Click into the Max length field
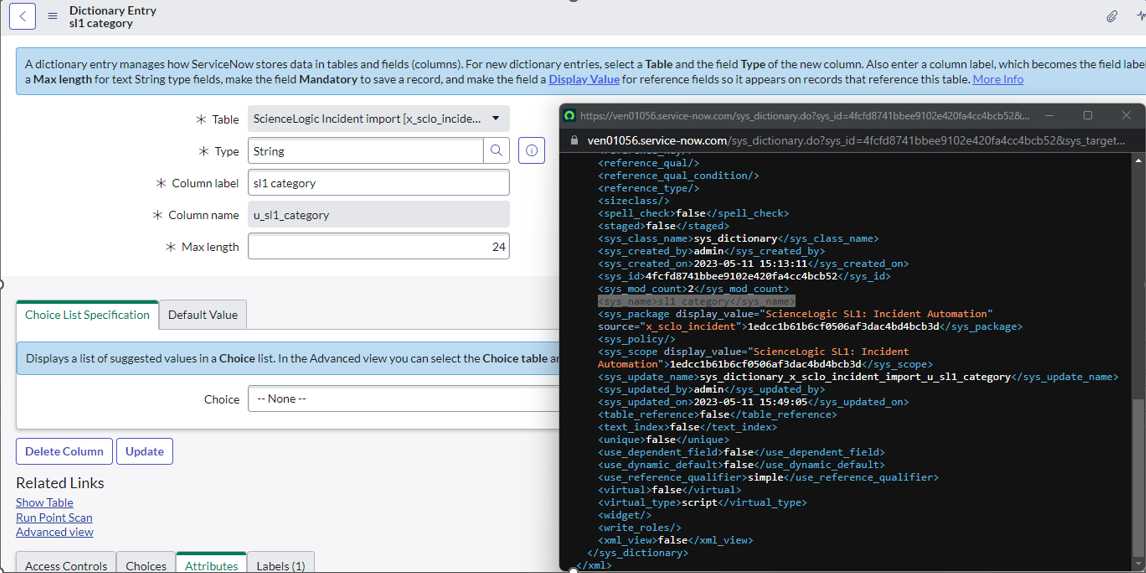1146x573 pixels. click(378, 247)
